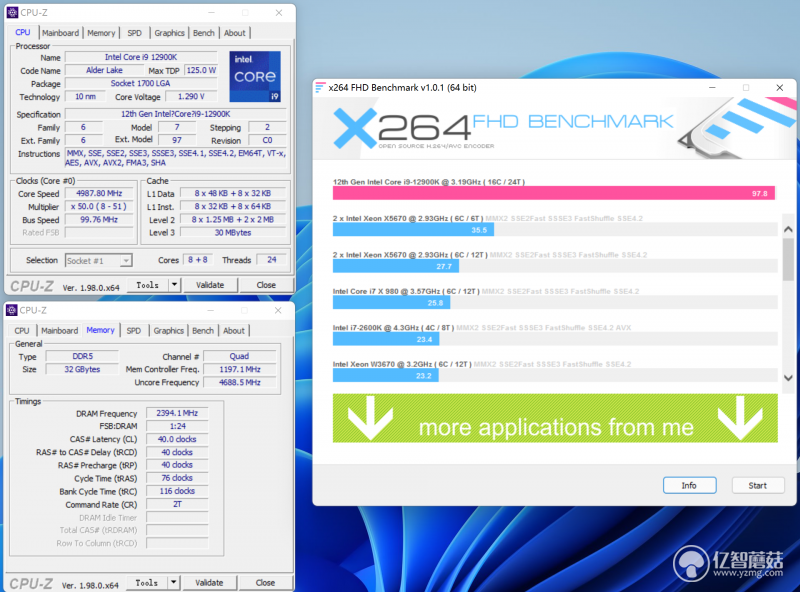Viewport: 800px width, 592px height.
Task: Click the Bus Speed value "99.76 MHz"
Action: point(99,220)
